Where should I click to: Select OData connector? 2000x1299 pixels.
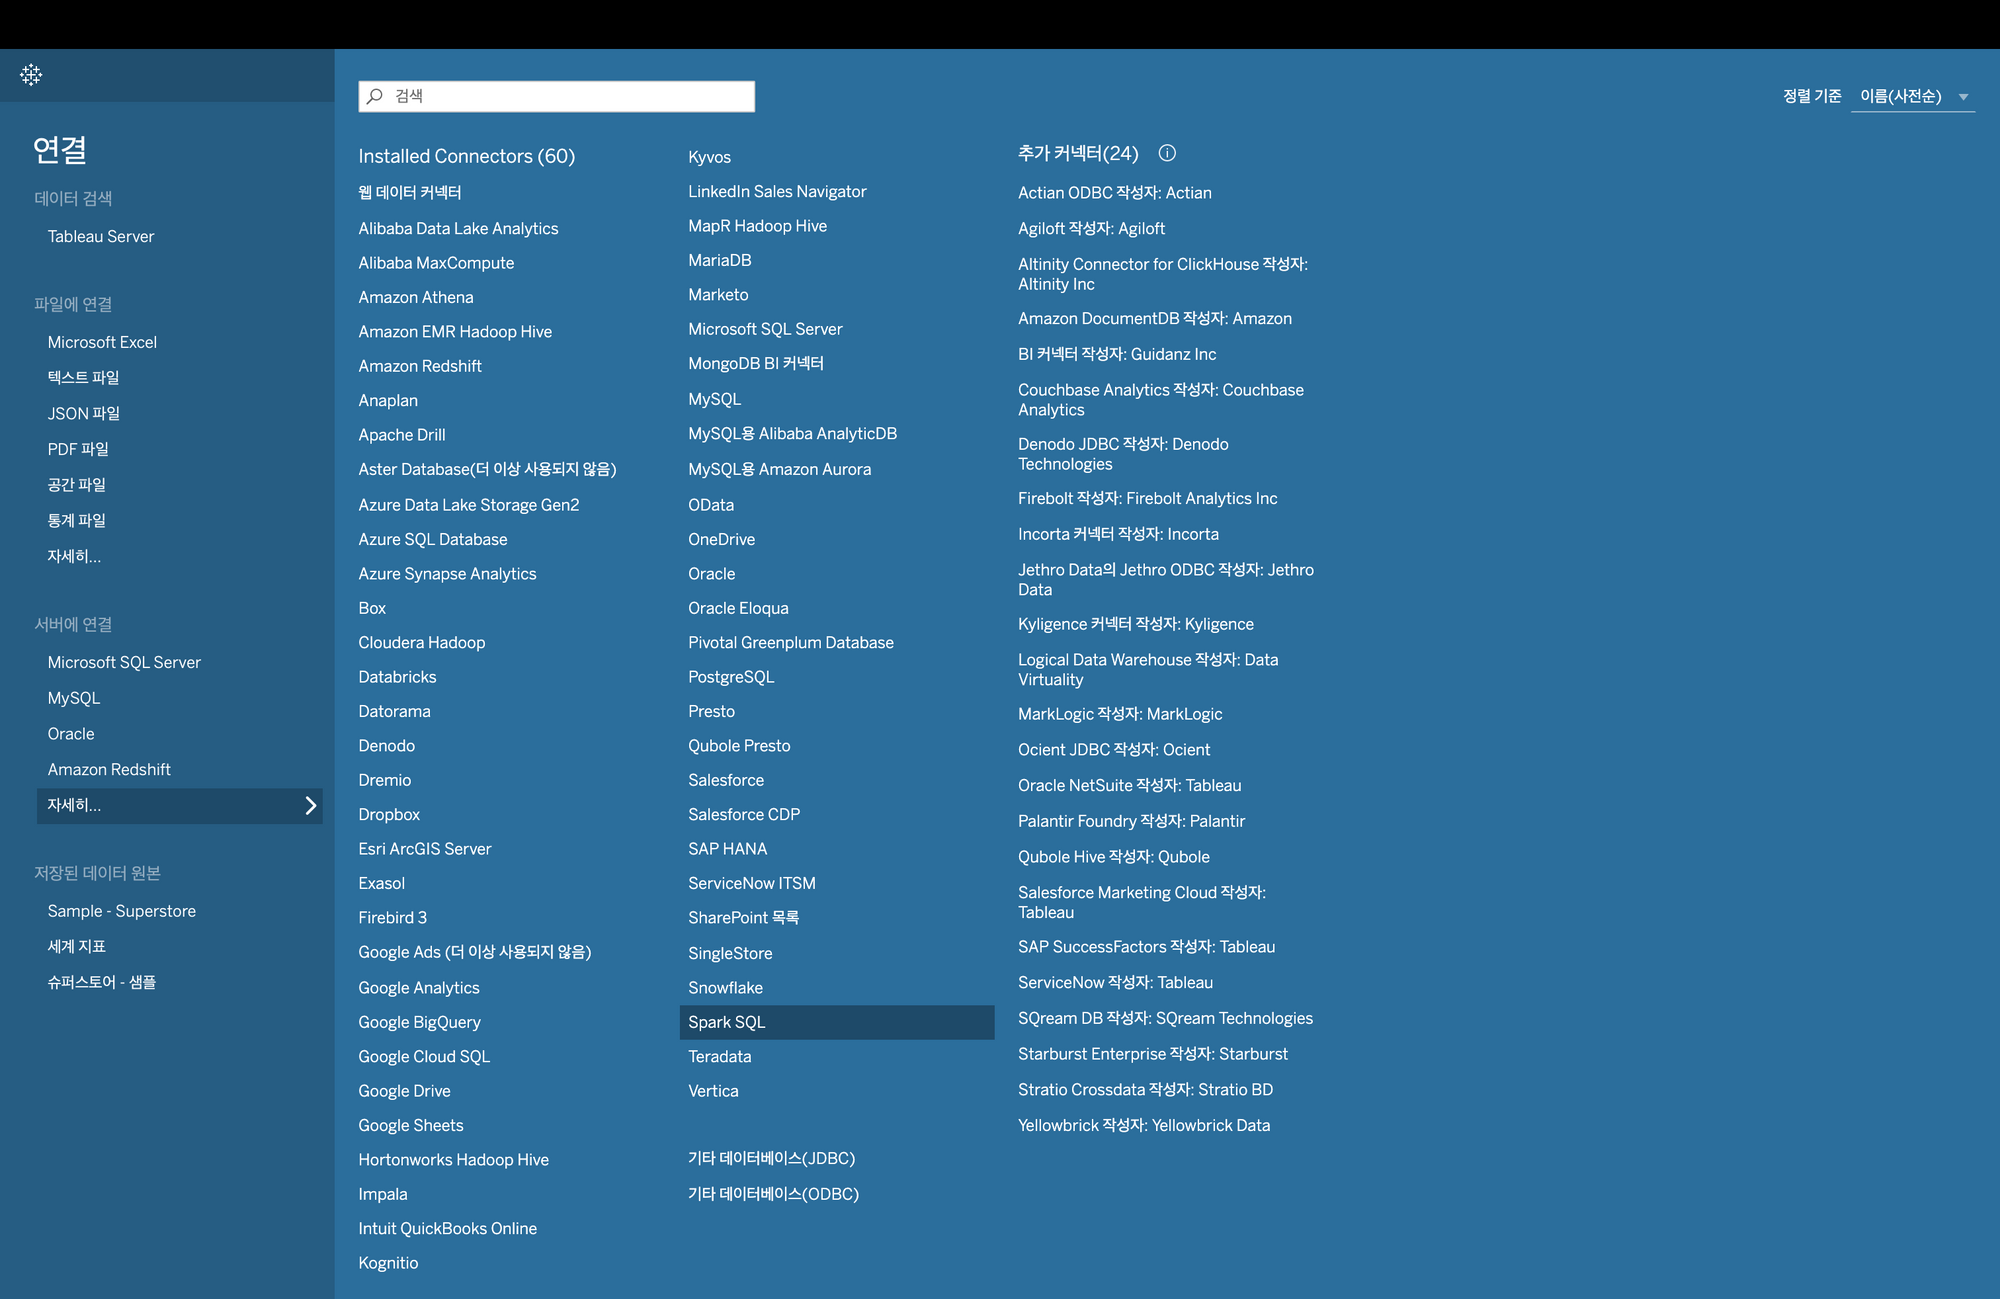(x=711, y=506)
